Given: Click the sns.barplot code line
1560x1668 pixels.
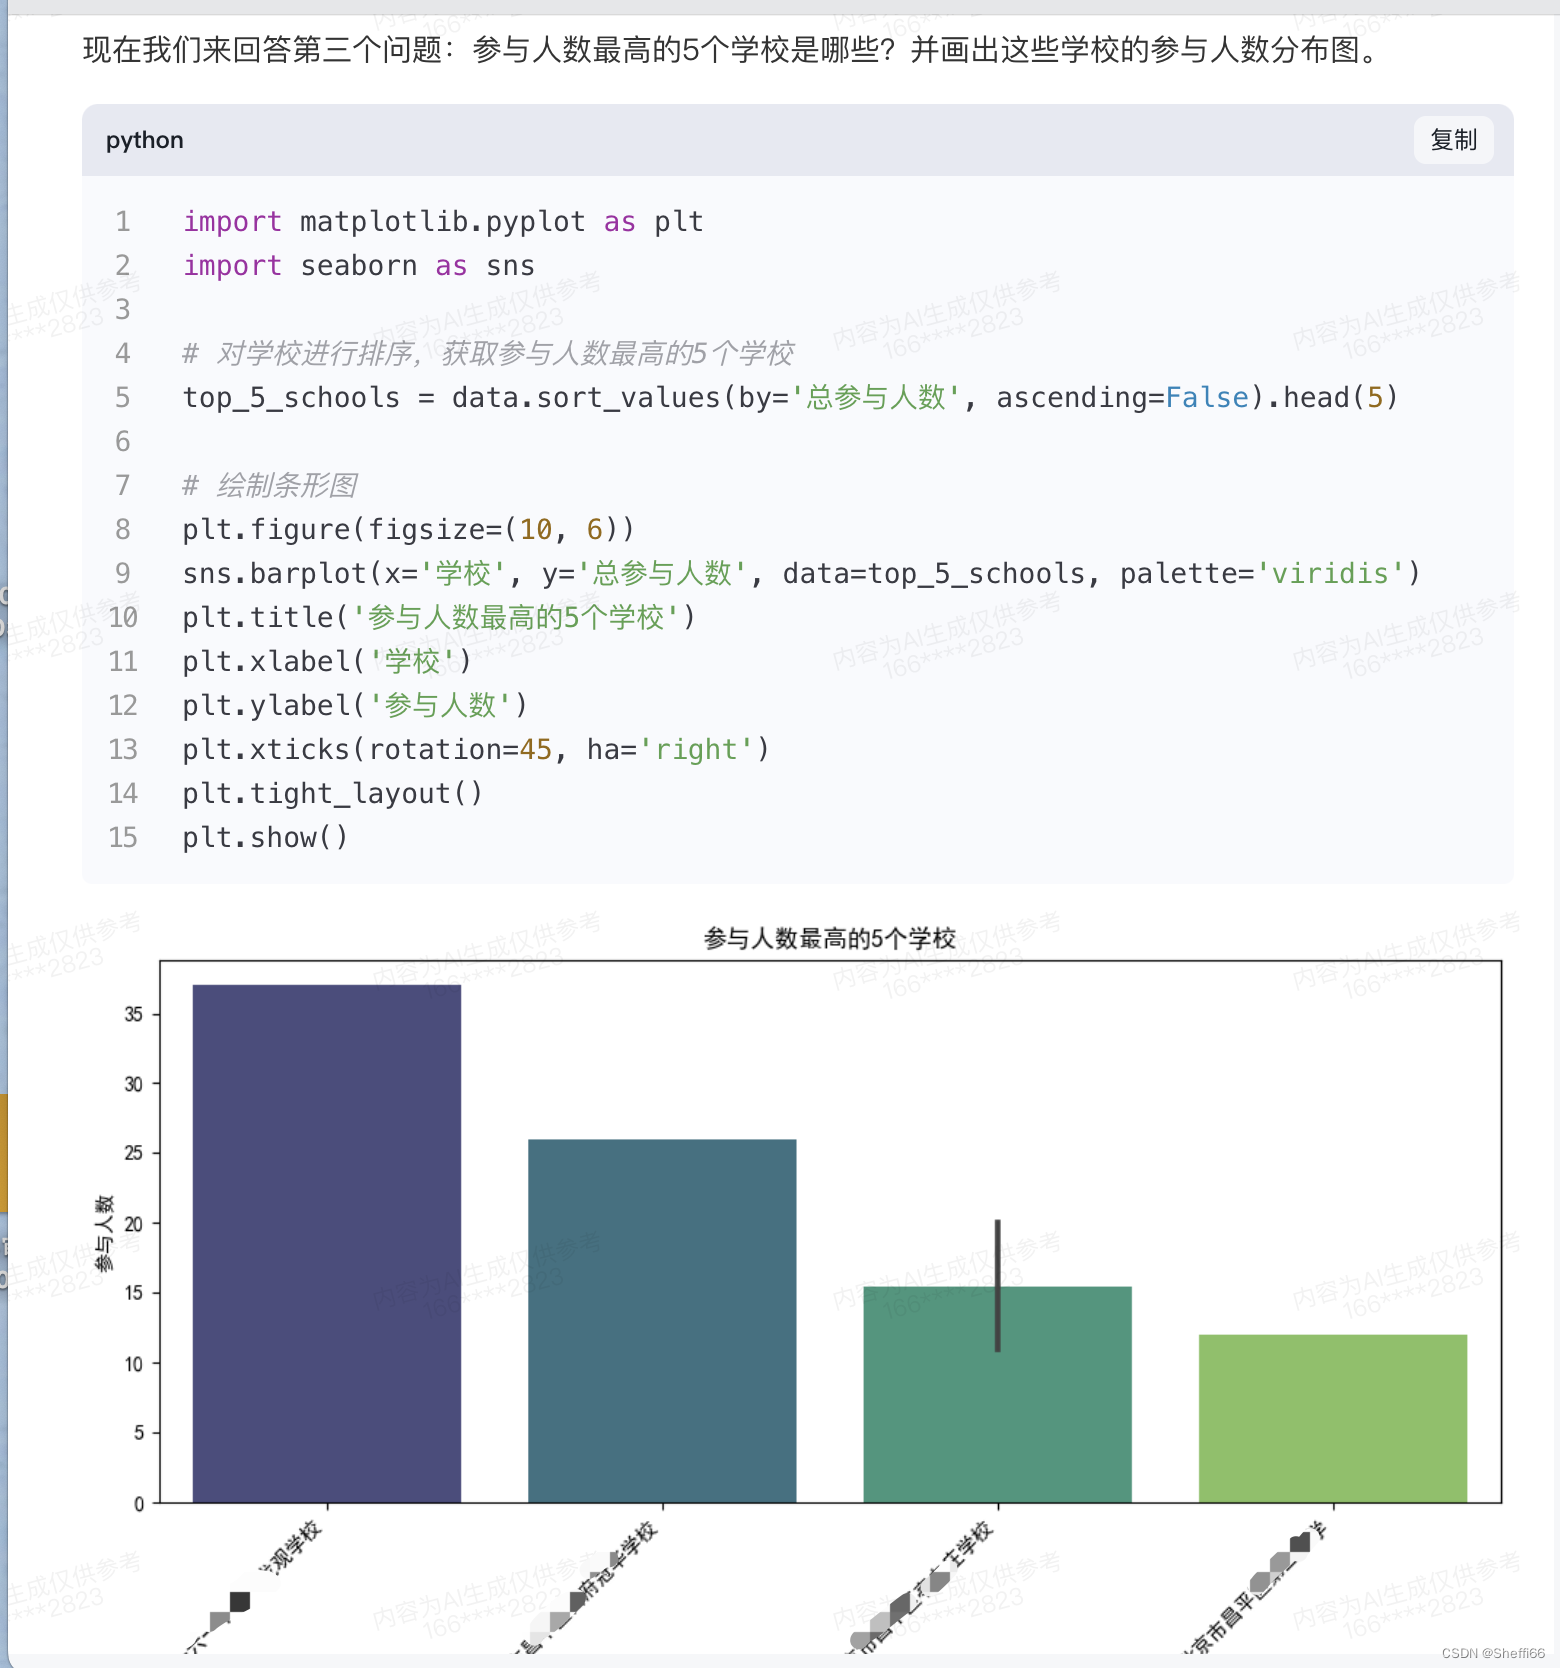Looking at the screenshot, I should click(801, 573).
